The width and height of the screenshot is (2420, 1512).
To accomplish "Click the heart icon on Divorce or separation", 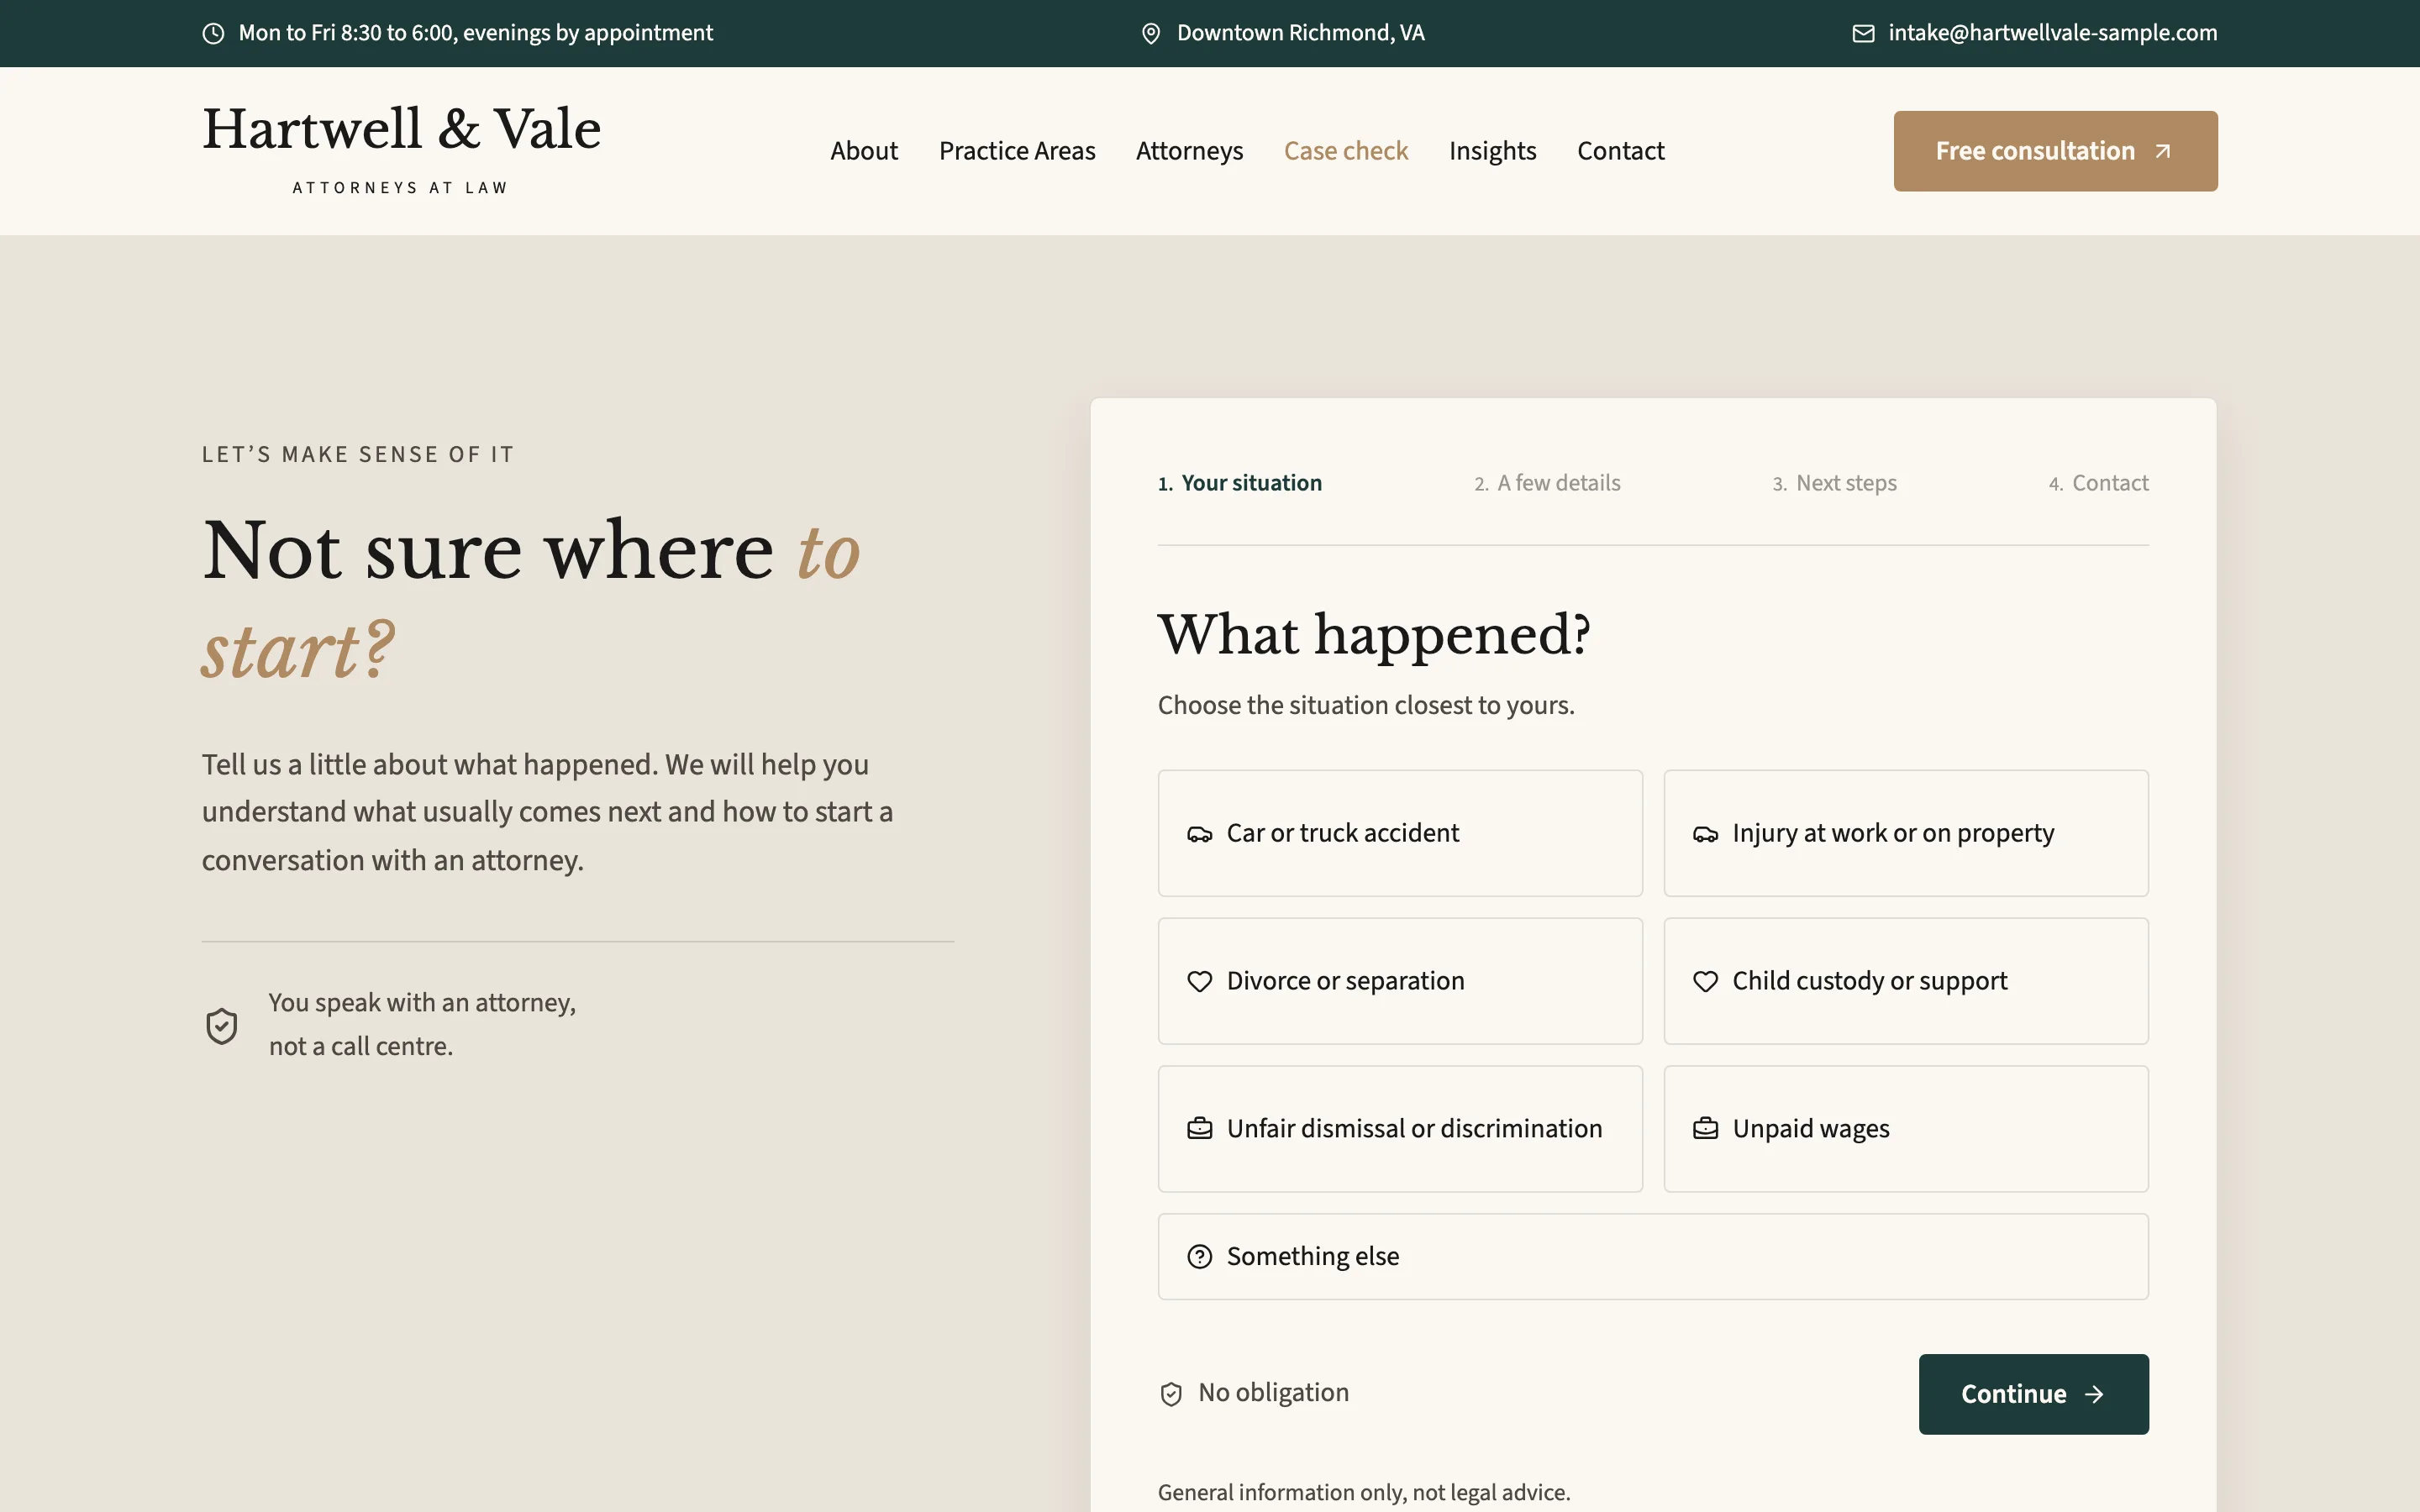I will point(1199,981).
